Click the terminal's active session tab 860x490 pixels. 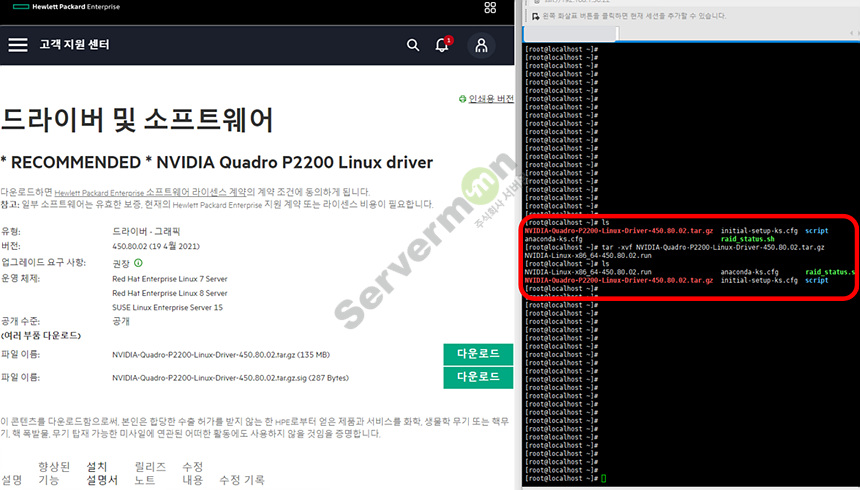tap(570, 33)
